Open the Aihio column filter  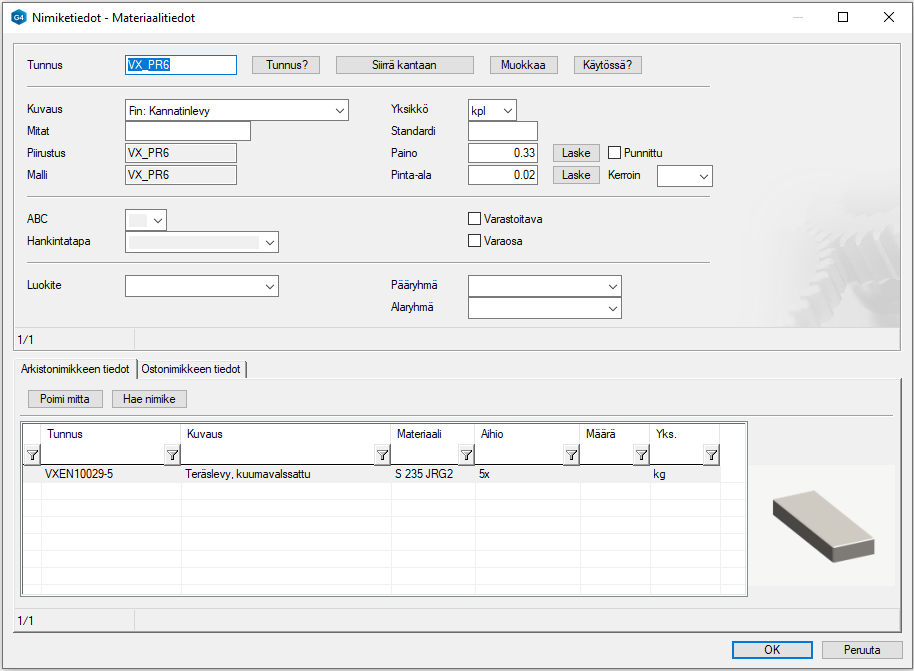tap(571, 456)
